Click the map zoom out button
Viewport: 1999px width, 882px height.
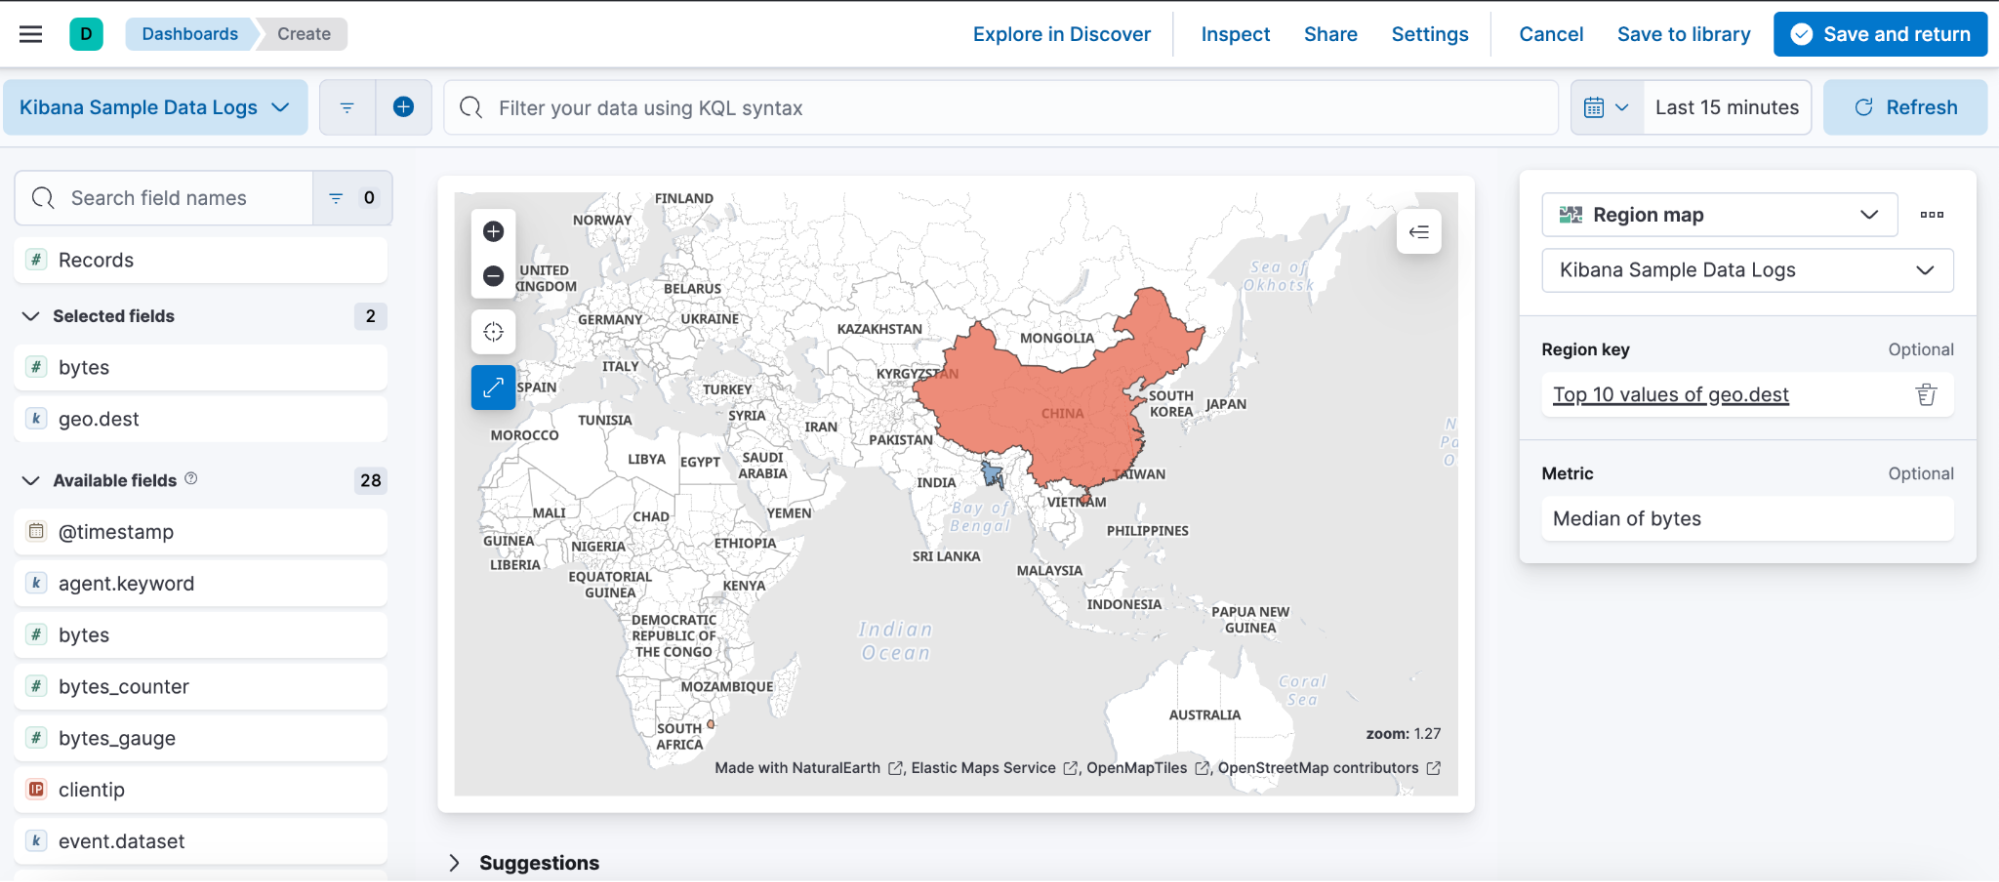493,276
